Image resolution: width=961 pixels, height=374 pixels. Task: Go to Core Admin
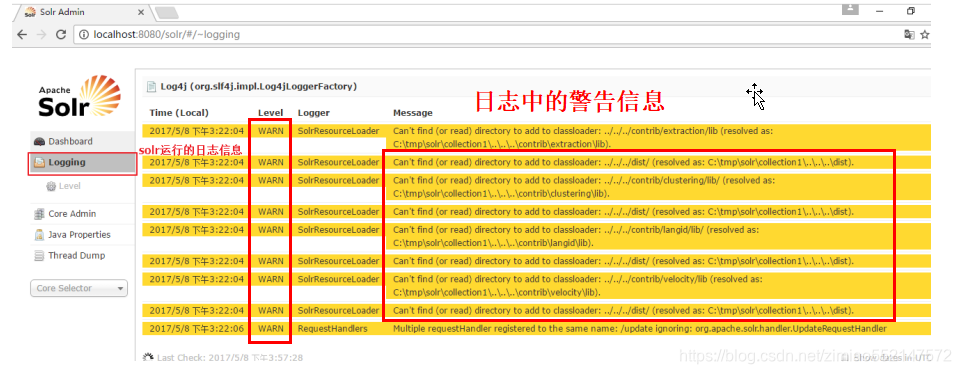[x=82, y=214]
